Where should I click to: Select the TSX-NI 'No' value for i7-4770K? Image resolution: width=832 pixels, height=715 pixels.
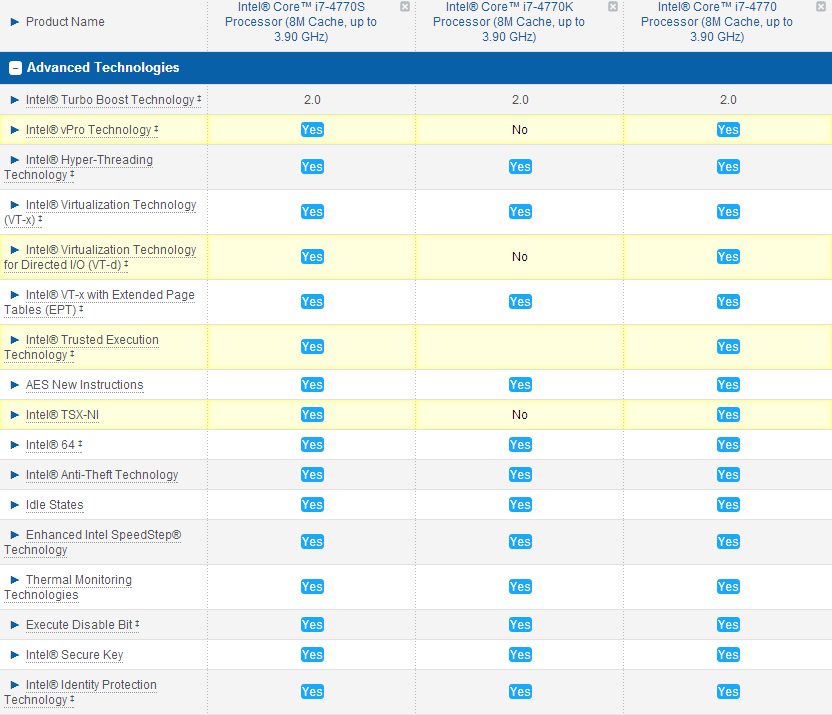520,415
